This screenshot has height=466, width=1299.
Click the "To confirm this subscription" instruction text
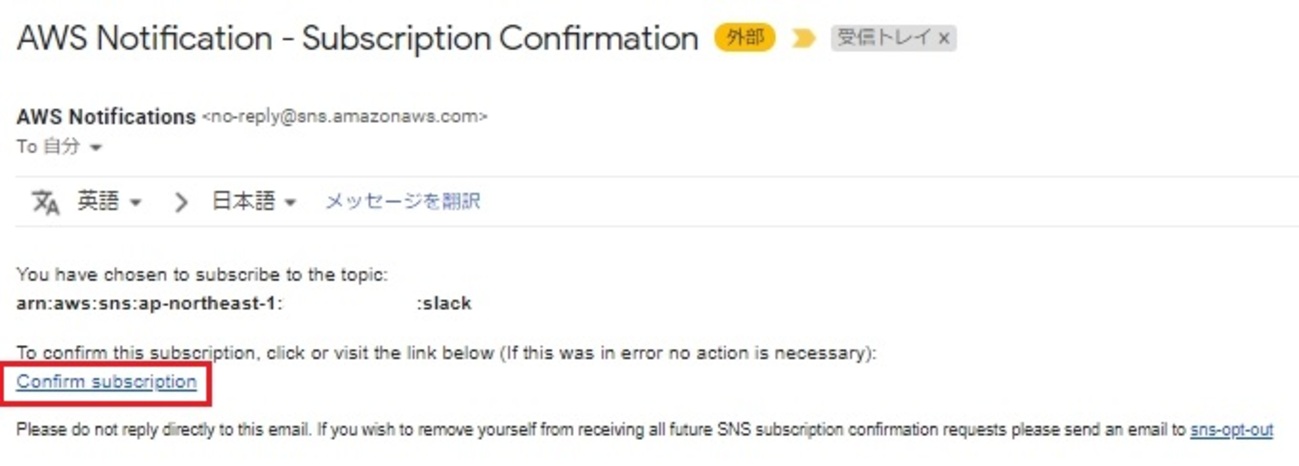pyautogui.click(x=446, y=354)
